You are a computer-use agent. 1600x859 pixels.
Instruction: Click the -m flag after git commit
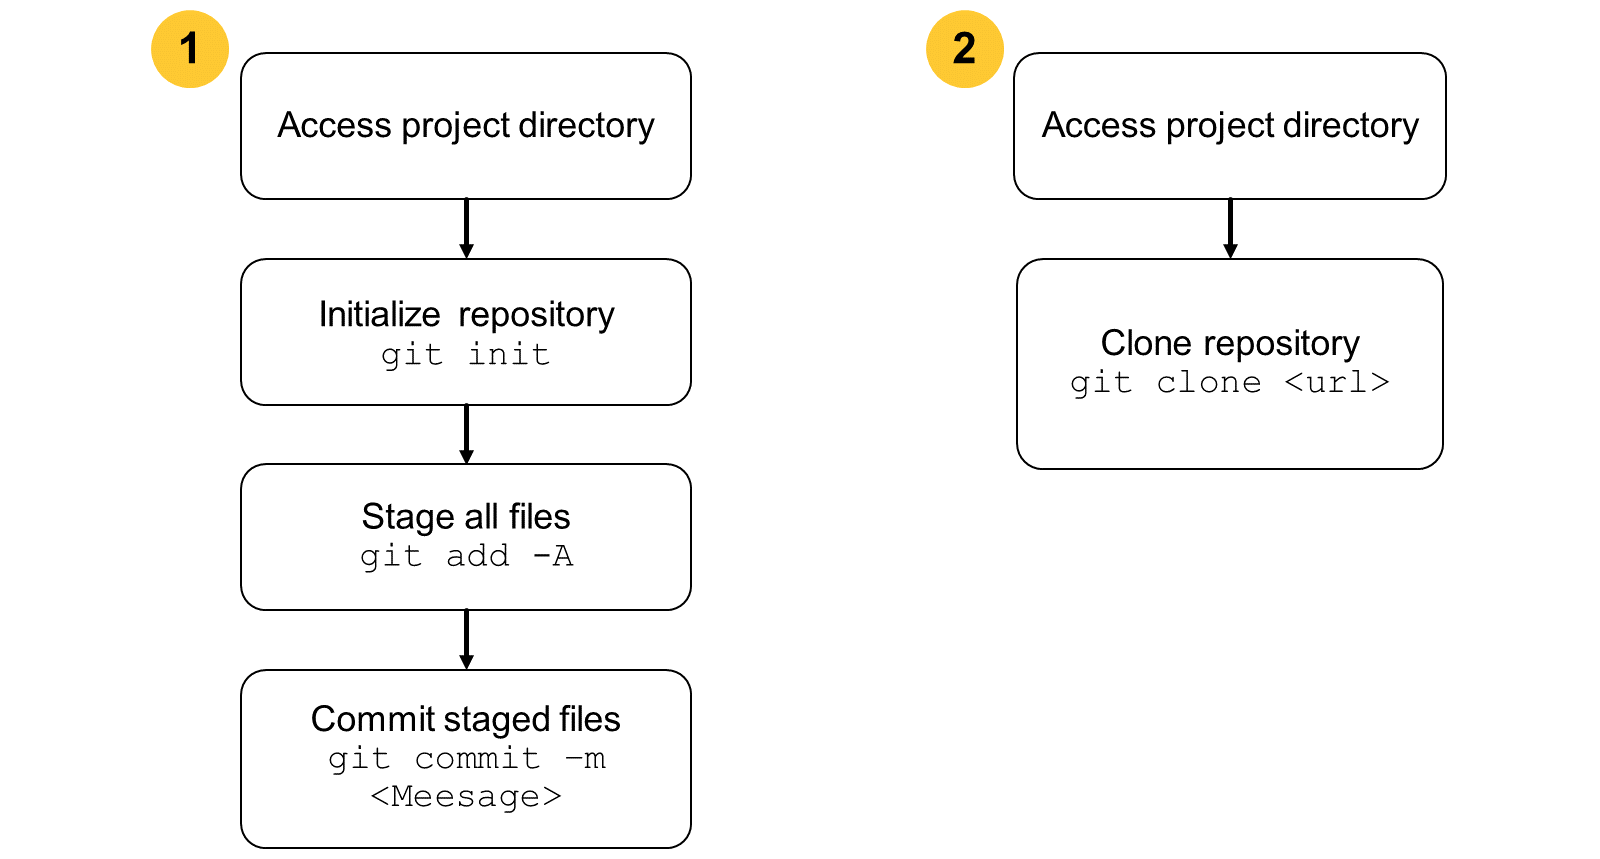pos(586,758)
